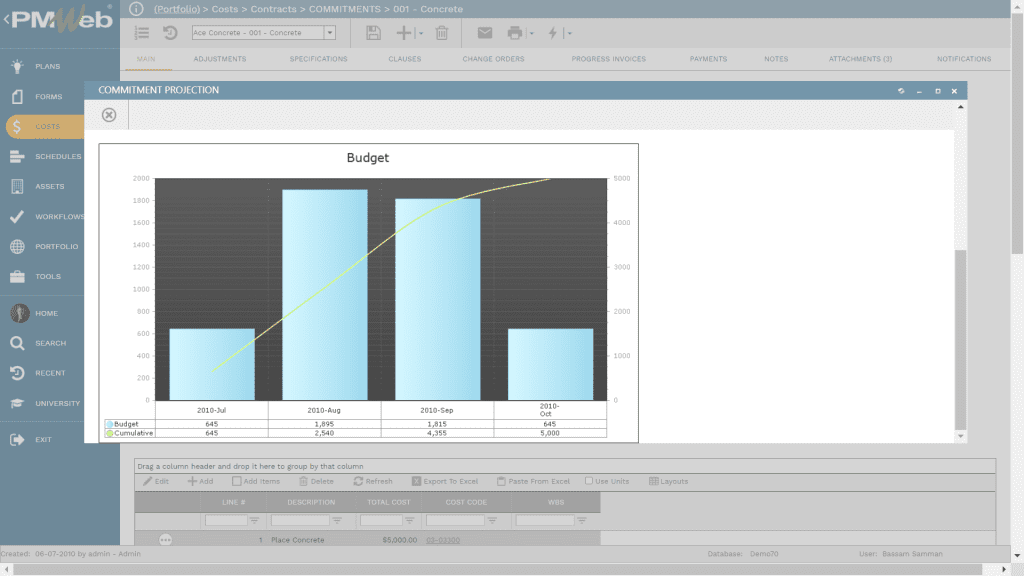This screenshot has width=1024, height=576.
Task: Open the Search magnifier icon
Action: click(17, 343)
